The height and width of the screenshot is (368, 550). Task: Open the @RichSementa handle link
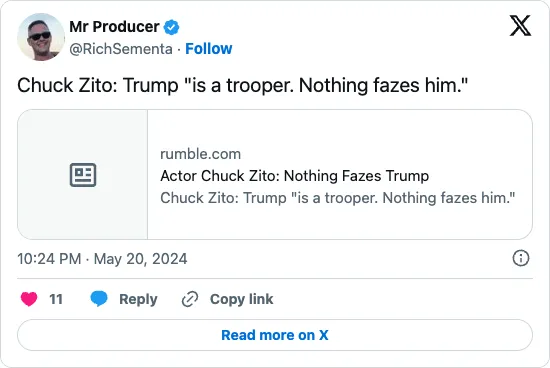(121, 49)
